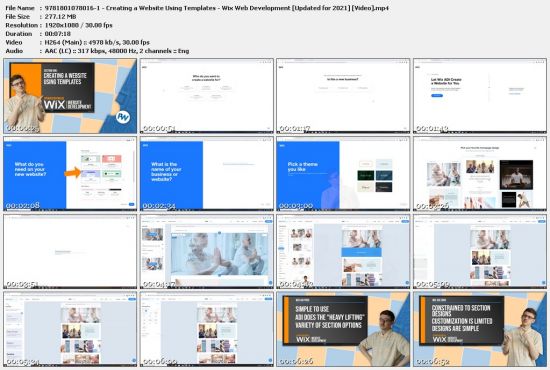This screenshot has width=550, height=370.
Task: Open the thumbnail stamped 00:01:17
Action: (343, 96)
